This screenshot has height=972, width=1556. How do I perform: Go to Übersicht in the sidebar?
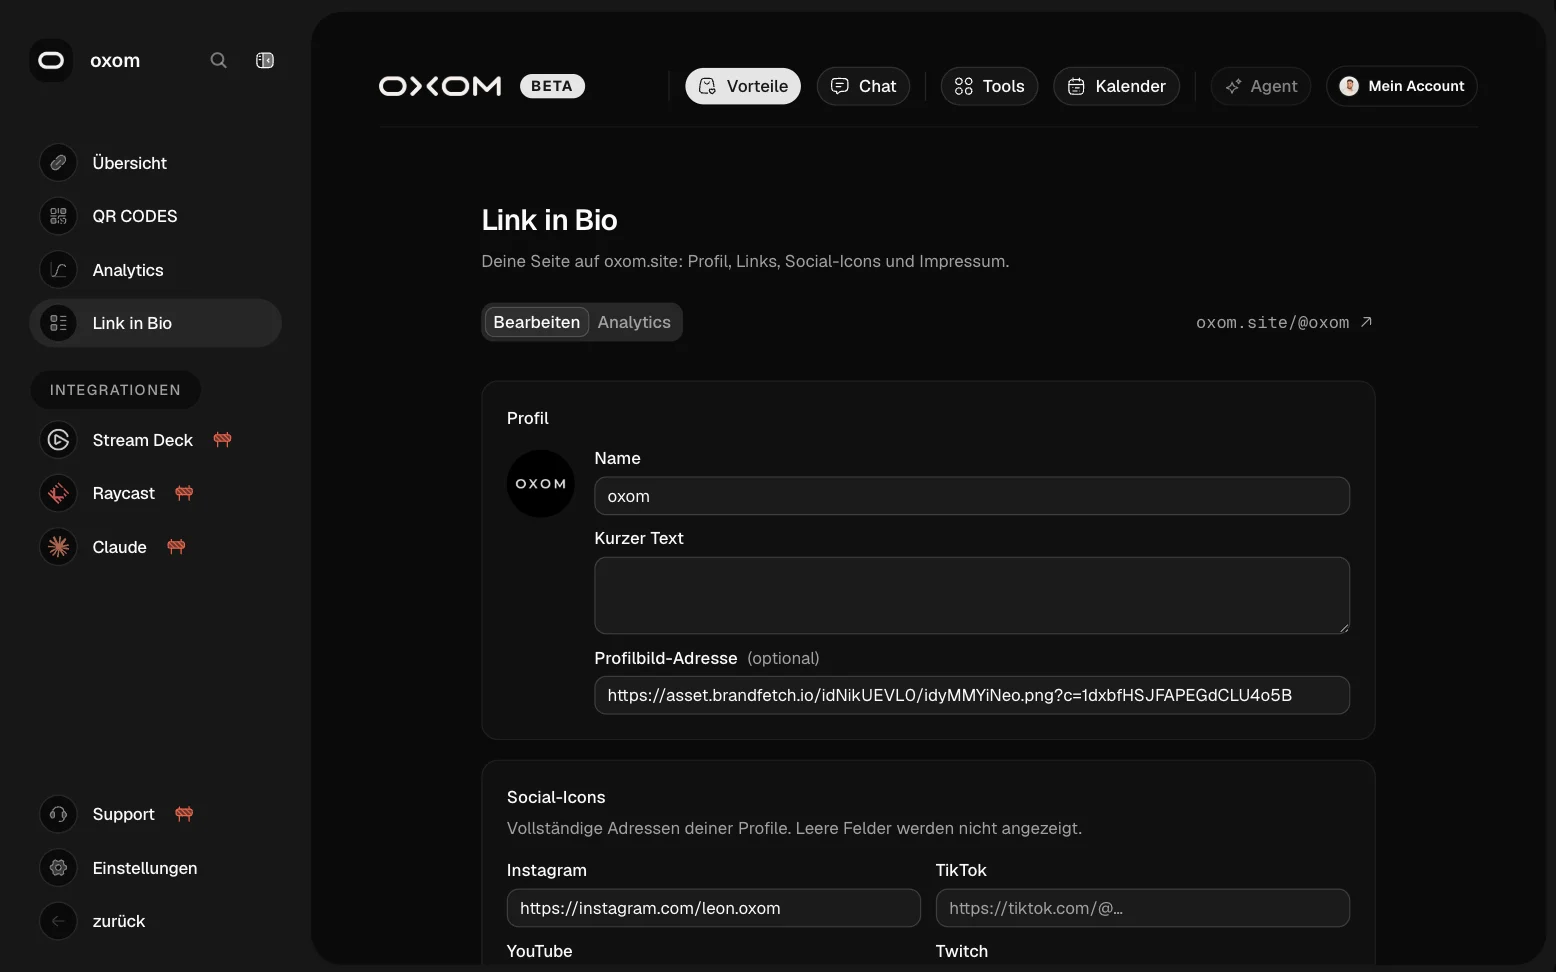155,163
